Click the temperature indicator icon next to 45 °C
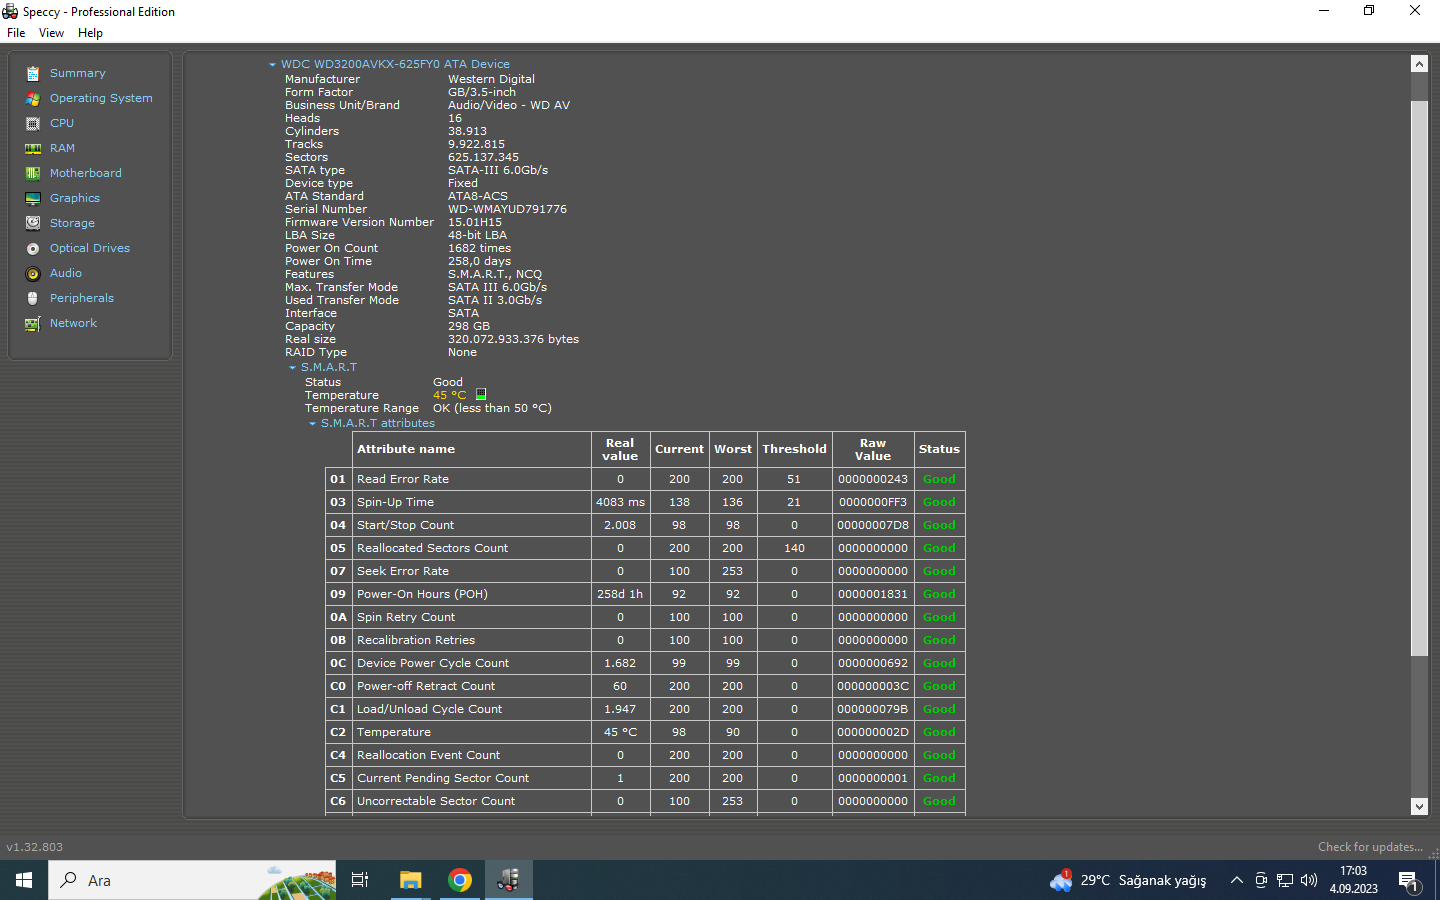 click(481, 395)
